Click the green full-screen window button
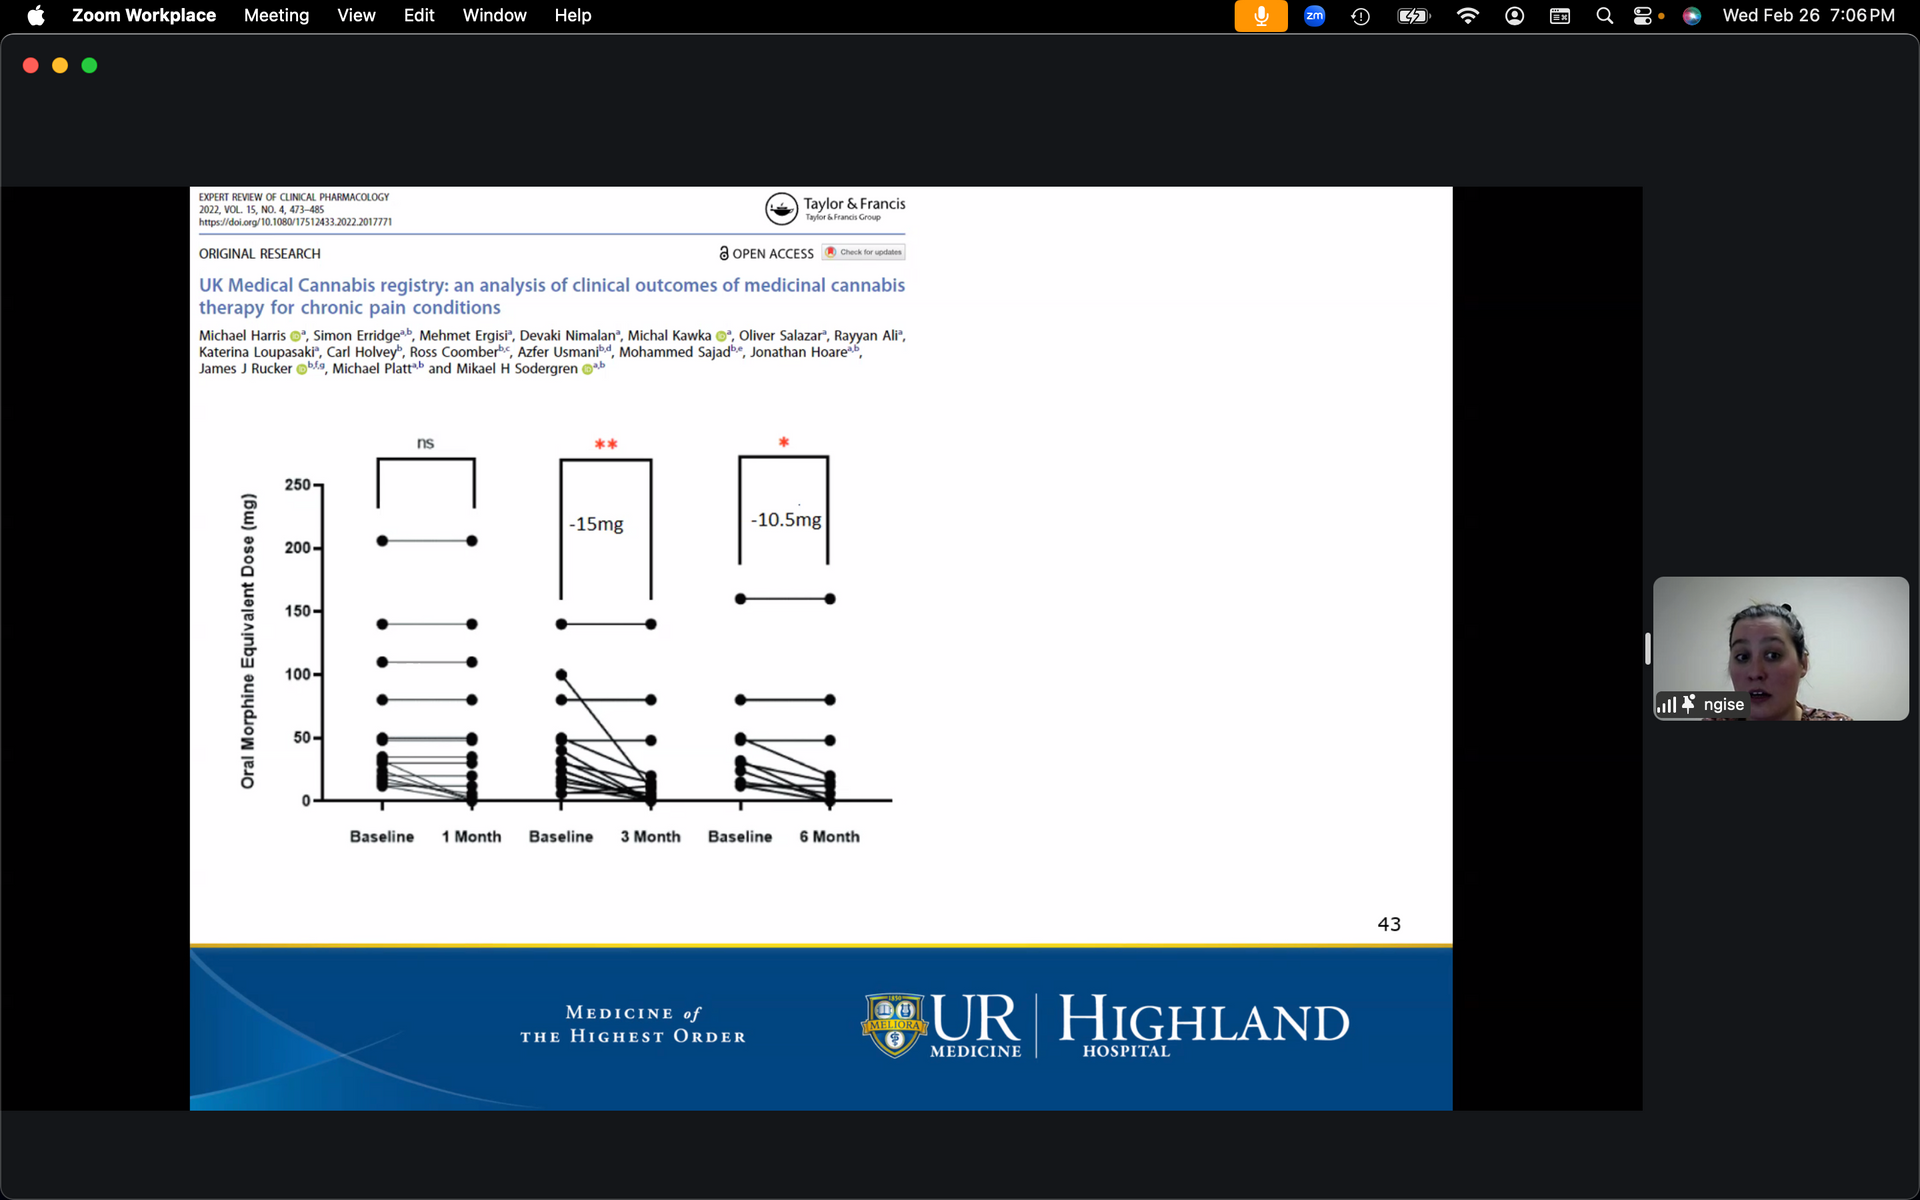The width and height of the screenshot is (1920, 1200). click(x=89, y=65)
